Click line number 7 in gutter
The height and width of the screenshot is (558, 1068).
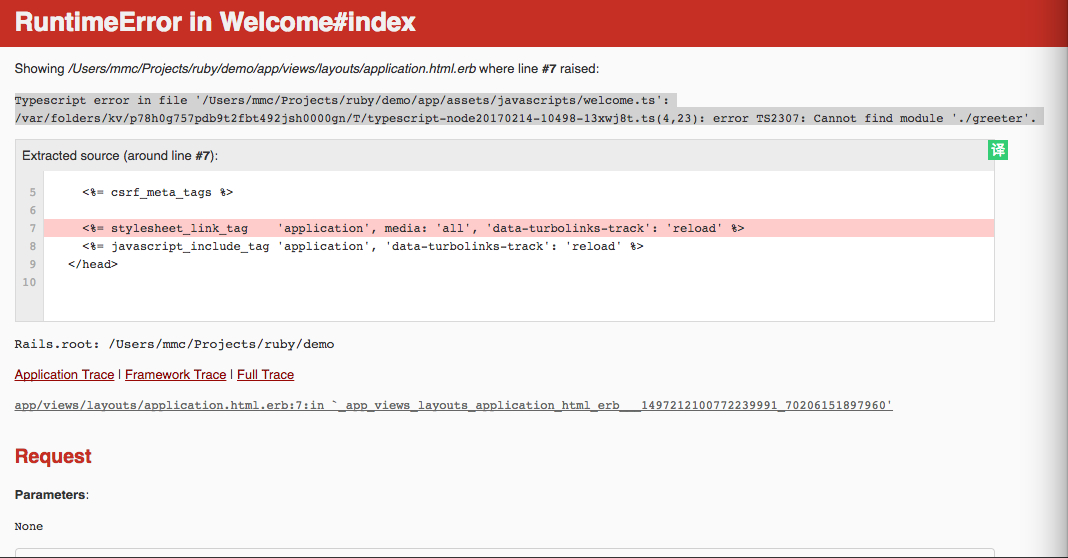tap(32, 228)
